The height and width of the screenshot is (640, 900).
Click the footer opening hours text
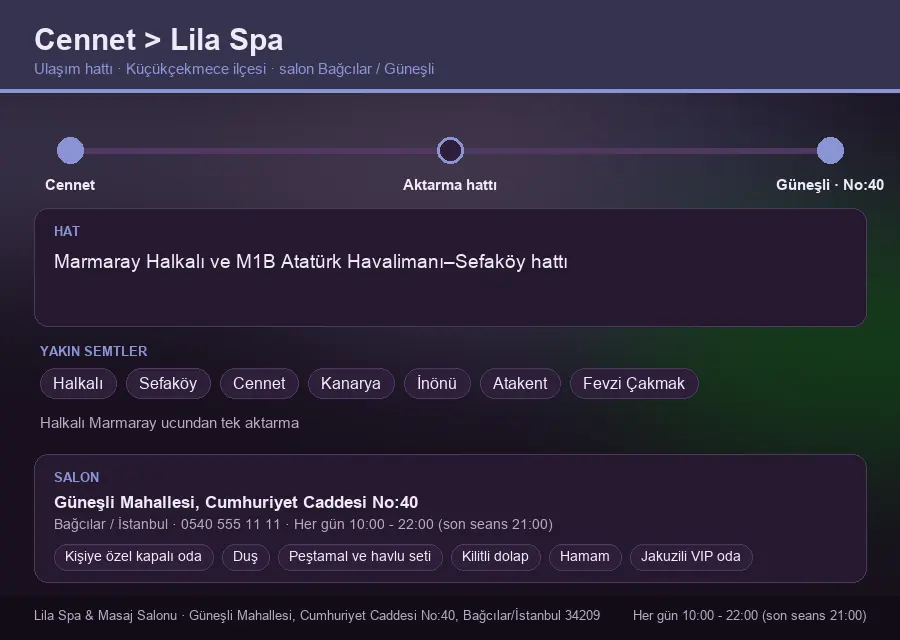coord(749,615)
